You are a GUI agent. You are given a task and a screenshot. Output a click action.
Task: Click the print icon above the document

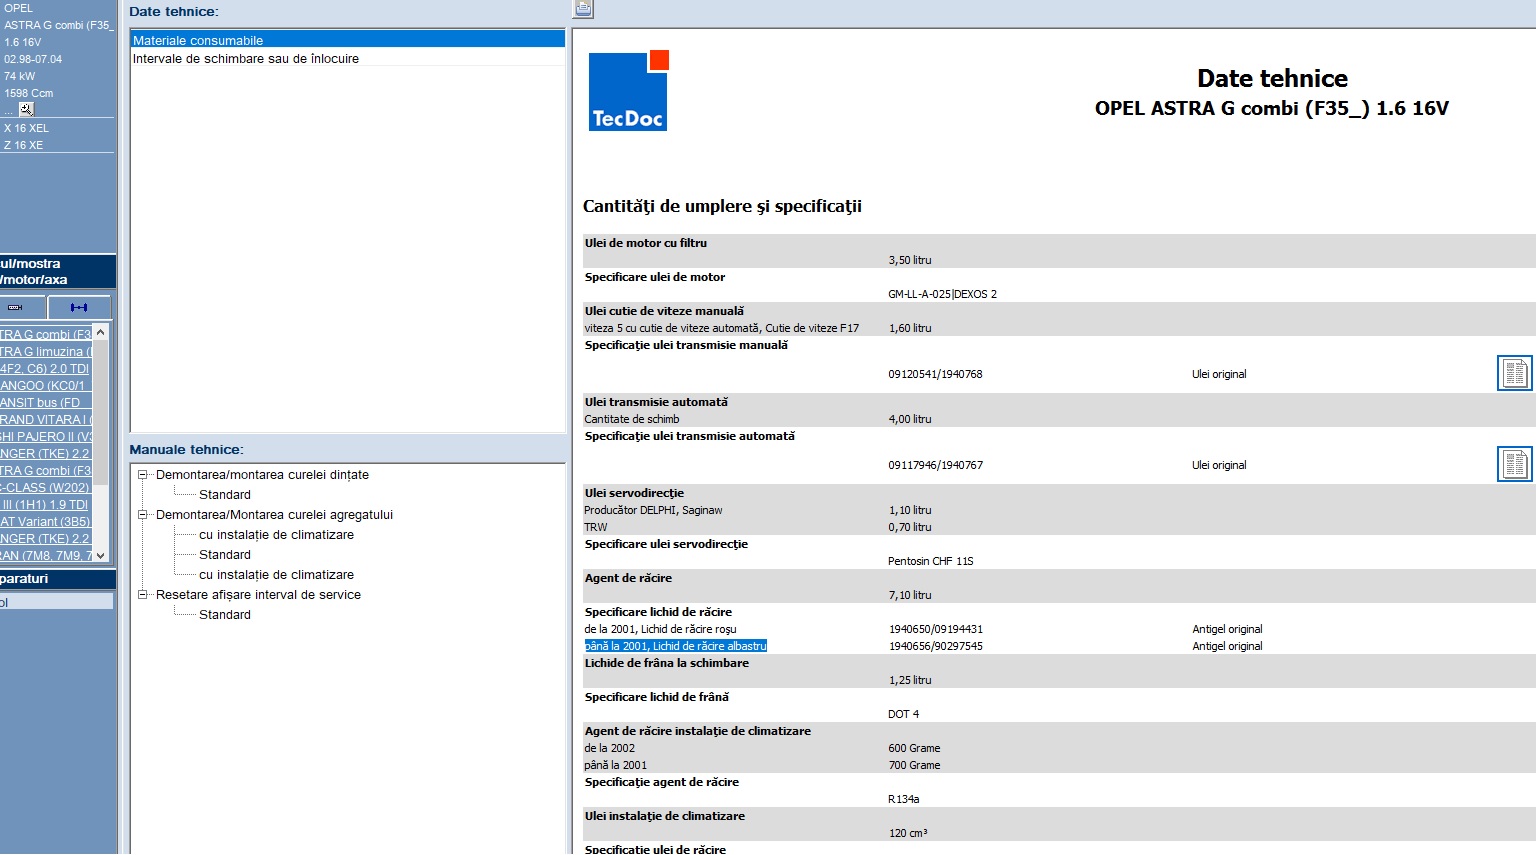coord(583,9)
